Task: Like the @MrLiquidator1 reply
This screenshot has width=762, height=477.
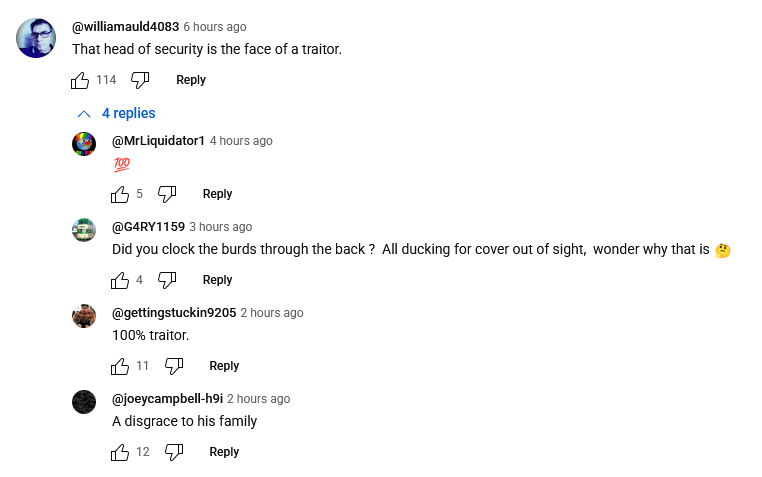Action: [x=120, y=194]
